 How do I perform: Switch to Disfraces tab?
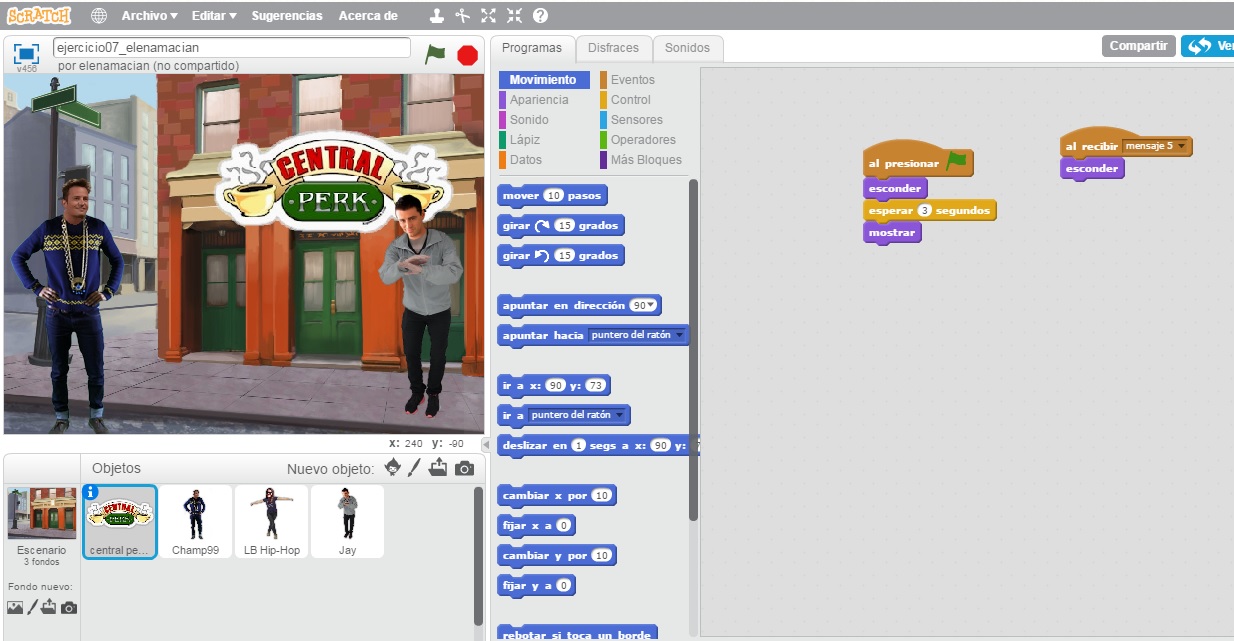613,48
